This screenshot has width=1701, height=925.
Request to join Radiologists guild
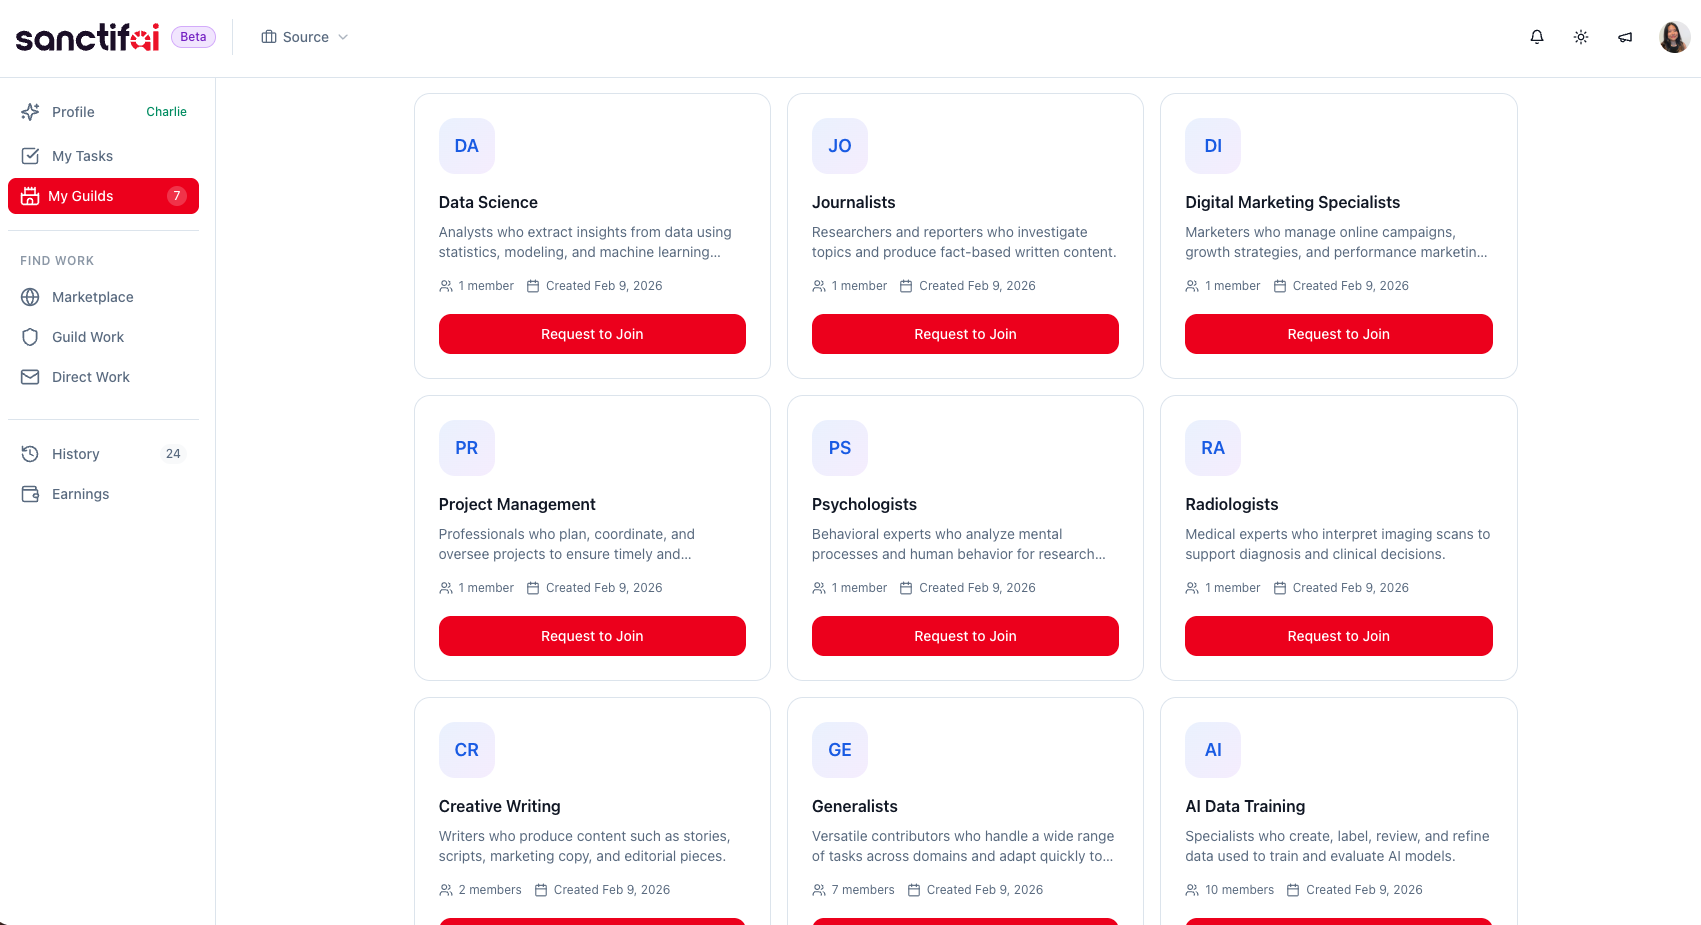1338,636
